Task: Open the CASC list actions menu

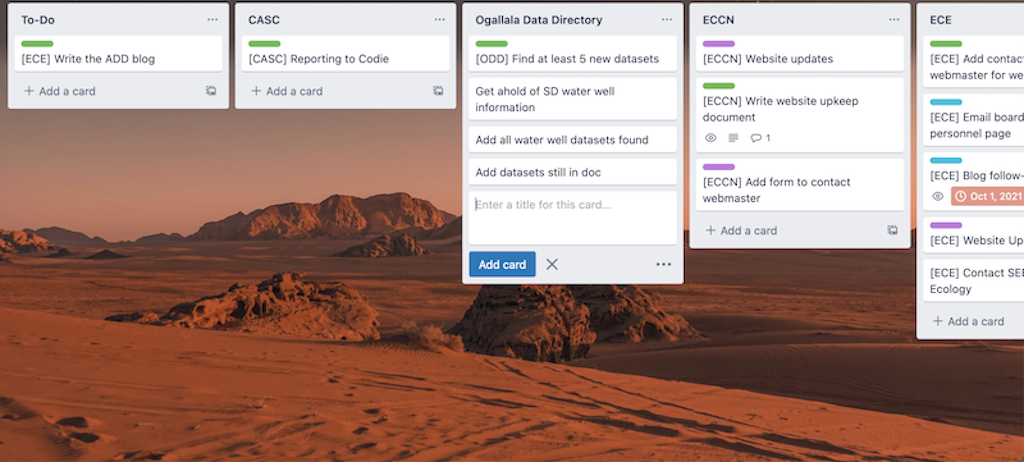Action: (440, 20)
